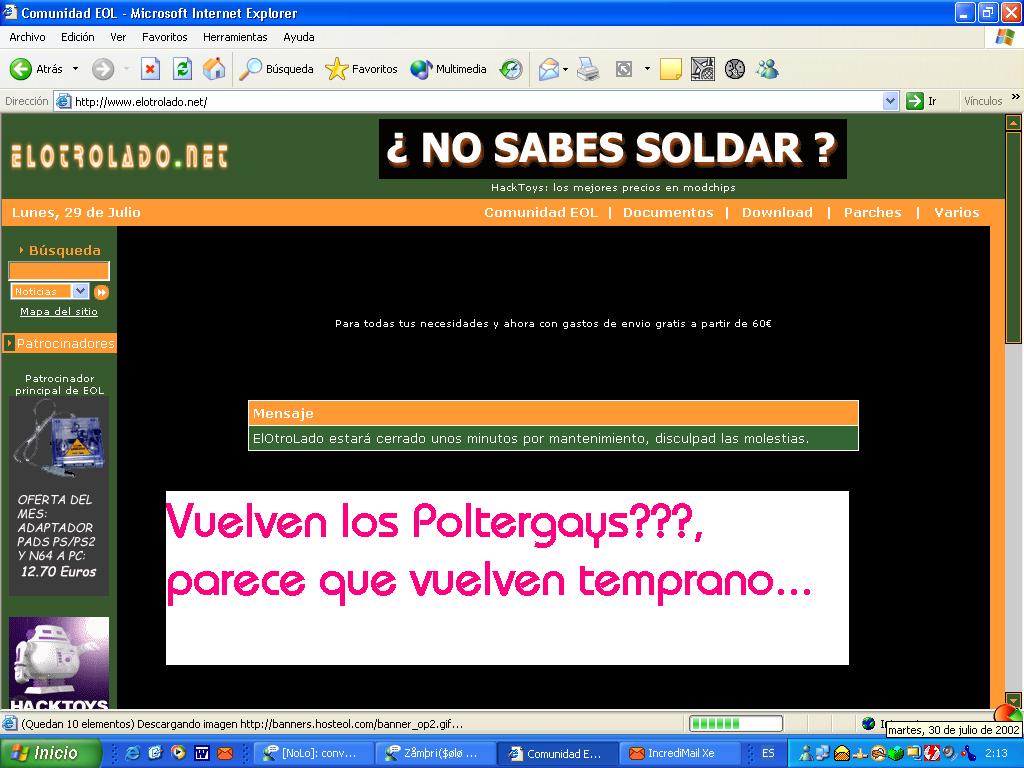The width and height of the screenshot is (1024, 768).
Task: Open the Multimedia toolbar button
Action: (x=448, y=69)
